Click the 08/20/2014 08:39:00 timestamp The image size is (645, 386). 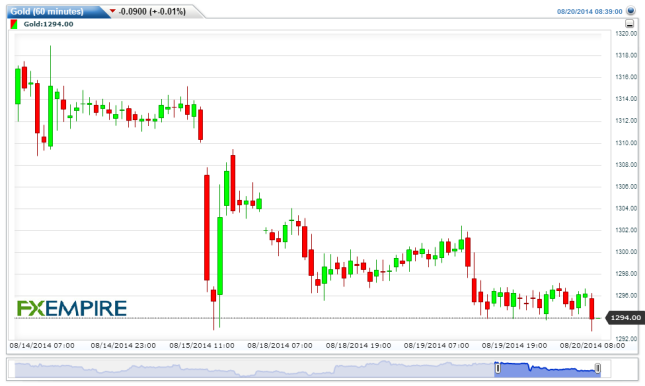589,12
